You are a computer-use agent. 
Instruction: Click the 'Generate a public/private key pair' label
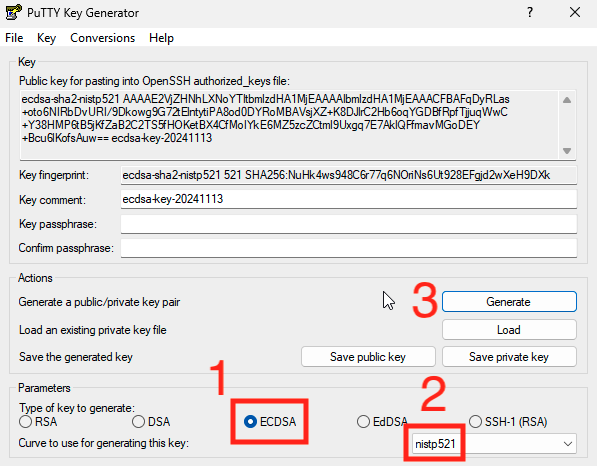point(99,302)
